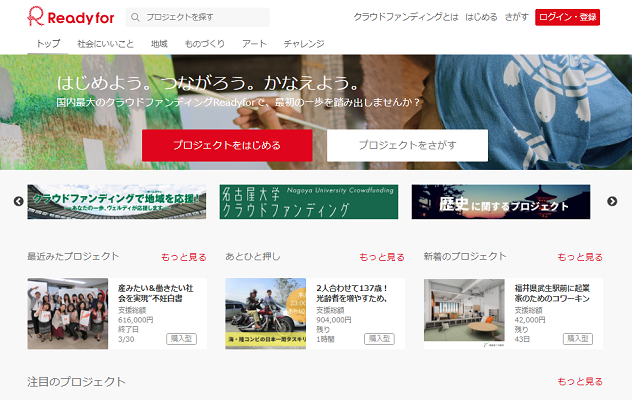Open the さがす header link
632x400 pixels.
516,17
